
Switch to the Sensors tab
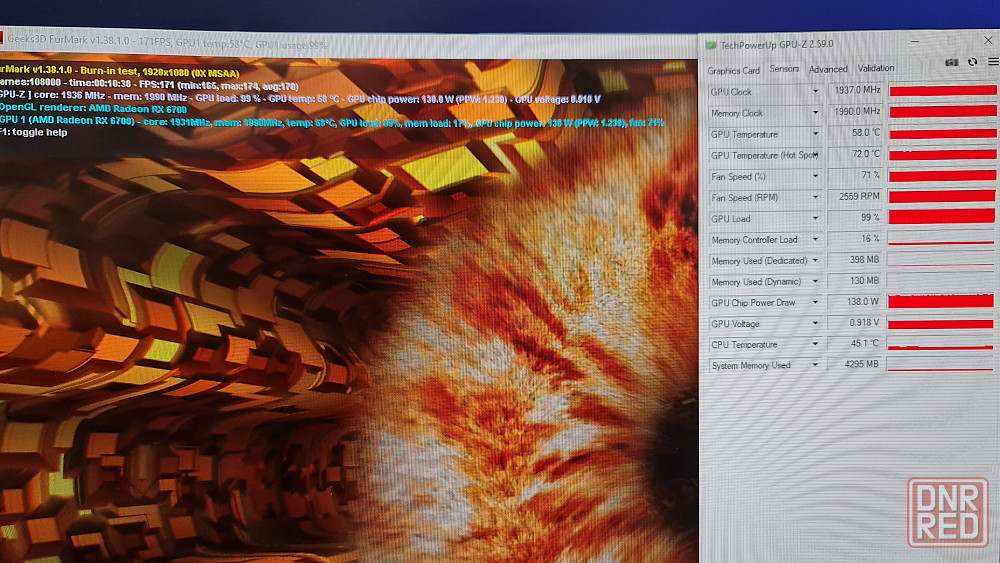tap(784, 69)
